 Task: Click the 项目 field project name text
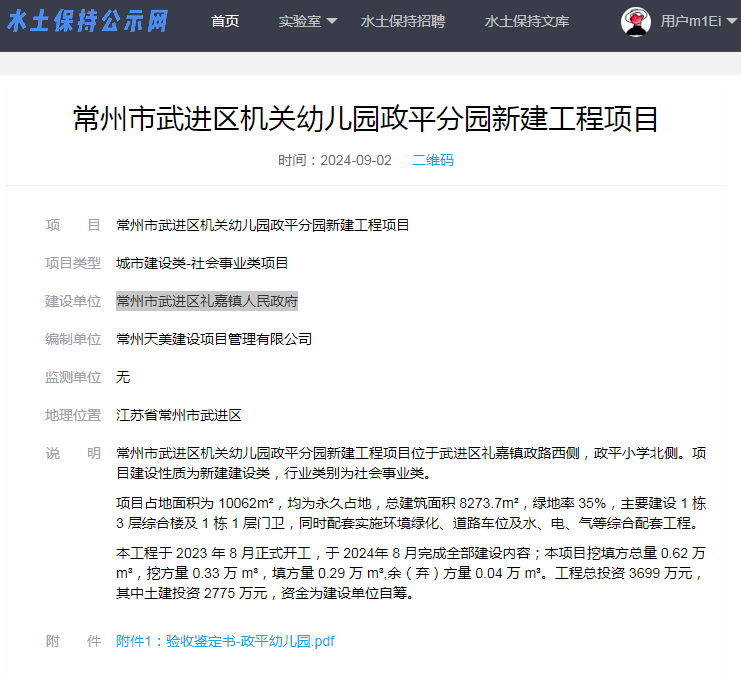[263, 225]
